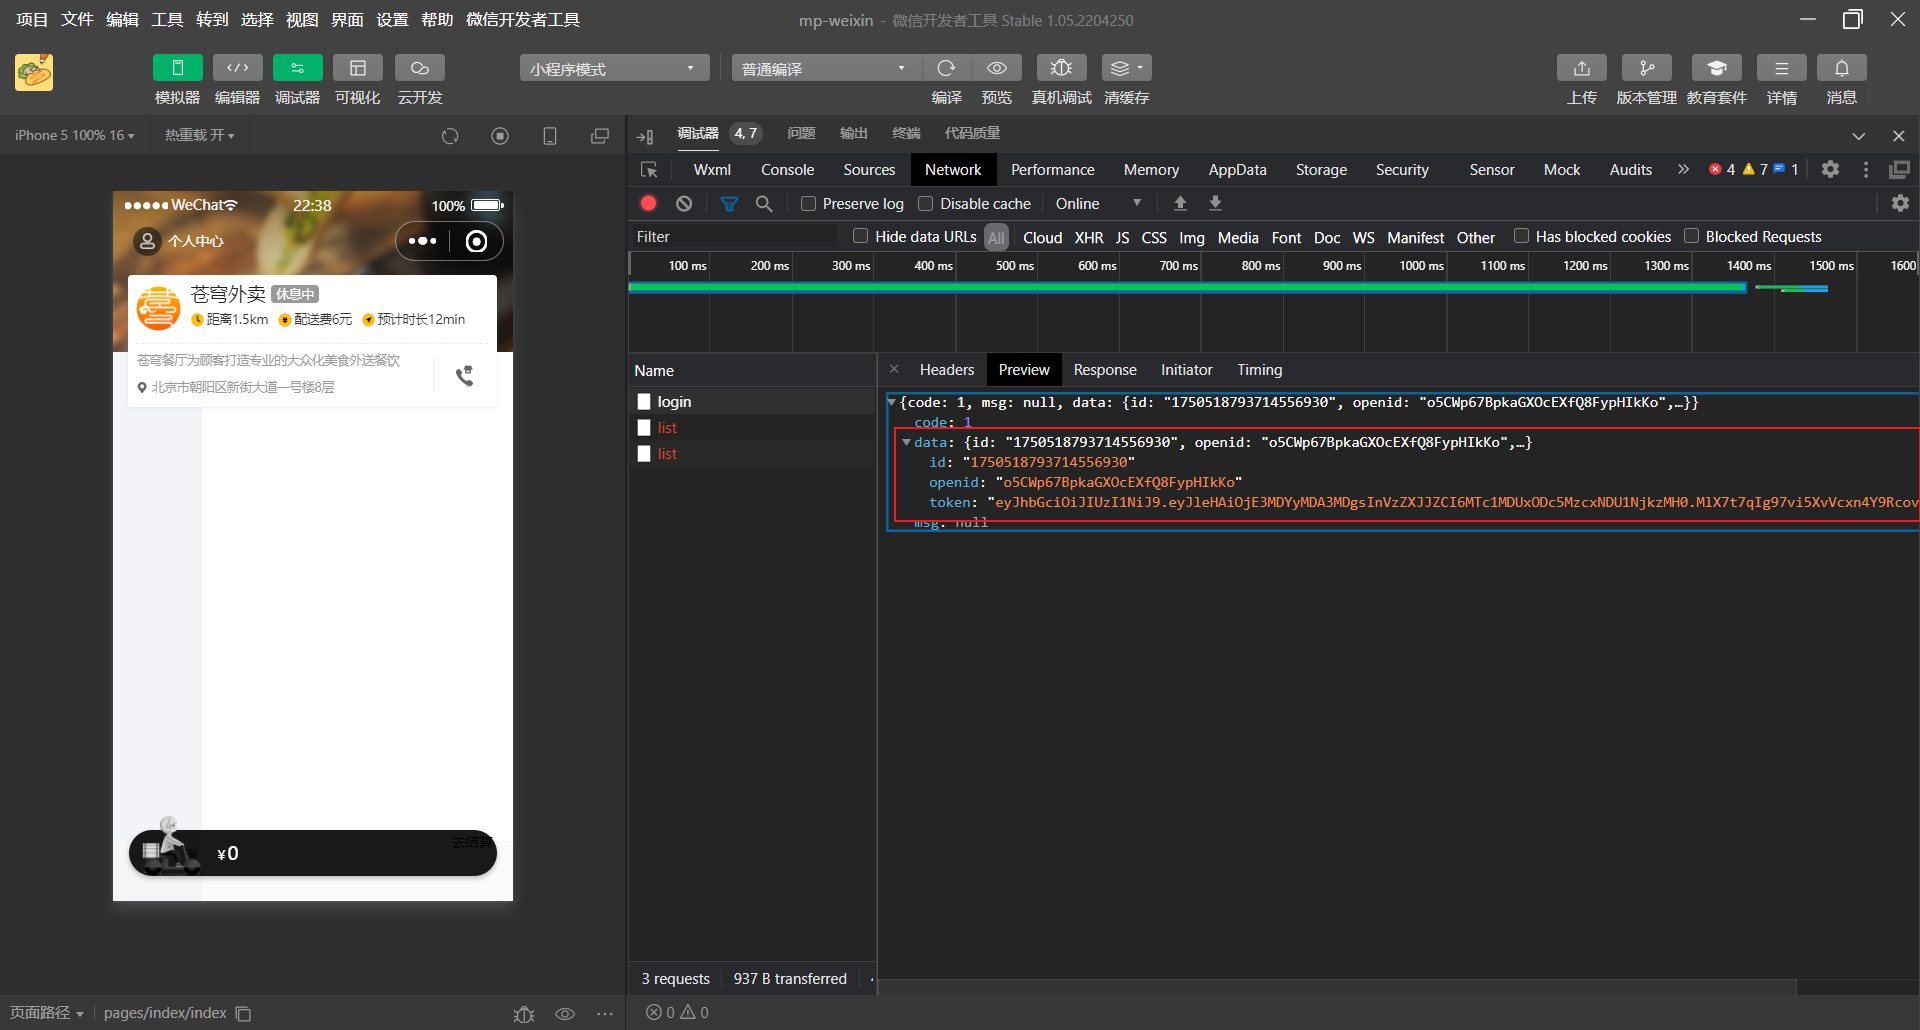Open the notifications (消息) bell
This screenshot has height=1030, width=1920.
point(1841,68)
